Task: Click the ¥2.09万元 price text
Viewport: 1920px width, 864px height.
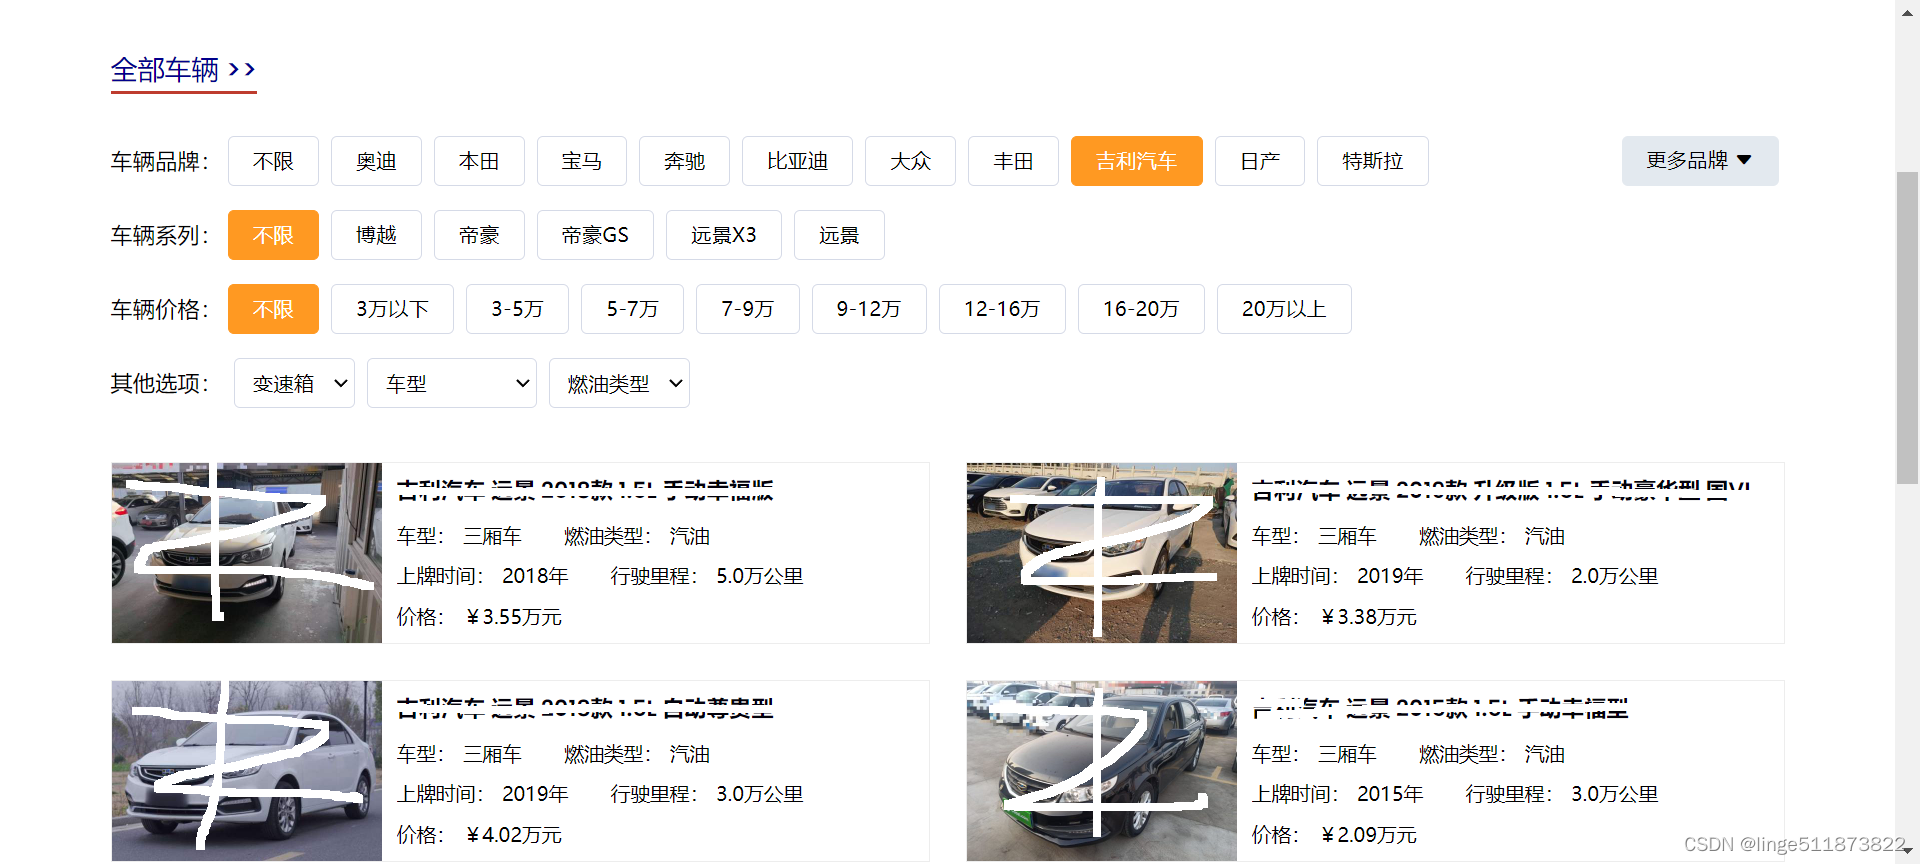Action: (x=1369, y=835)
